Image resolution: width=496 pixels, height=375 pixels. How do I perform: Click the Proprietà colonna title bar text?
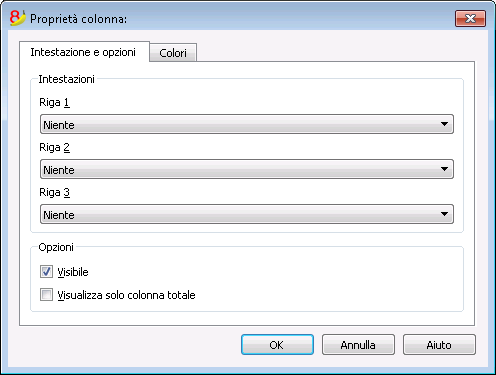78,19
